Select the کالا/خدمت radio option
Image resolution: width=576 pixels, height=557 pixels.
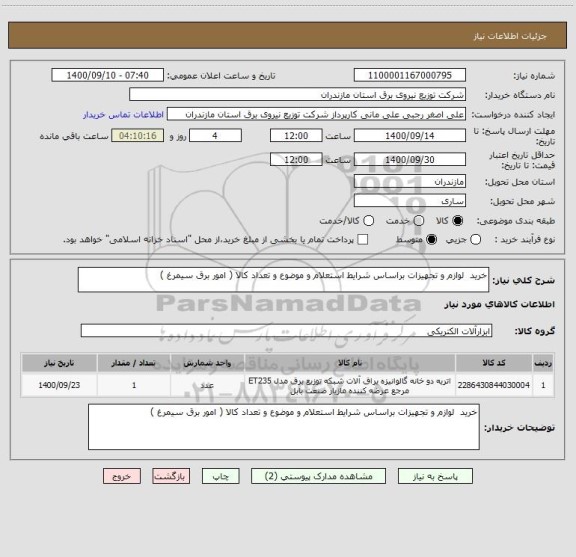tap(368, 221)
